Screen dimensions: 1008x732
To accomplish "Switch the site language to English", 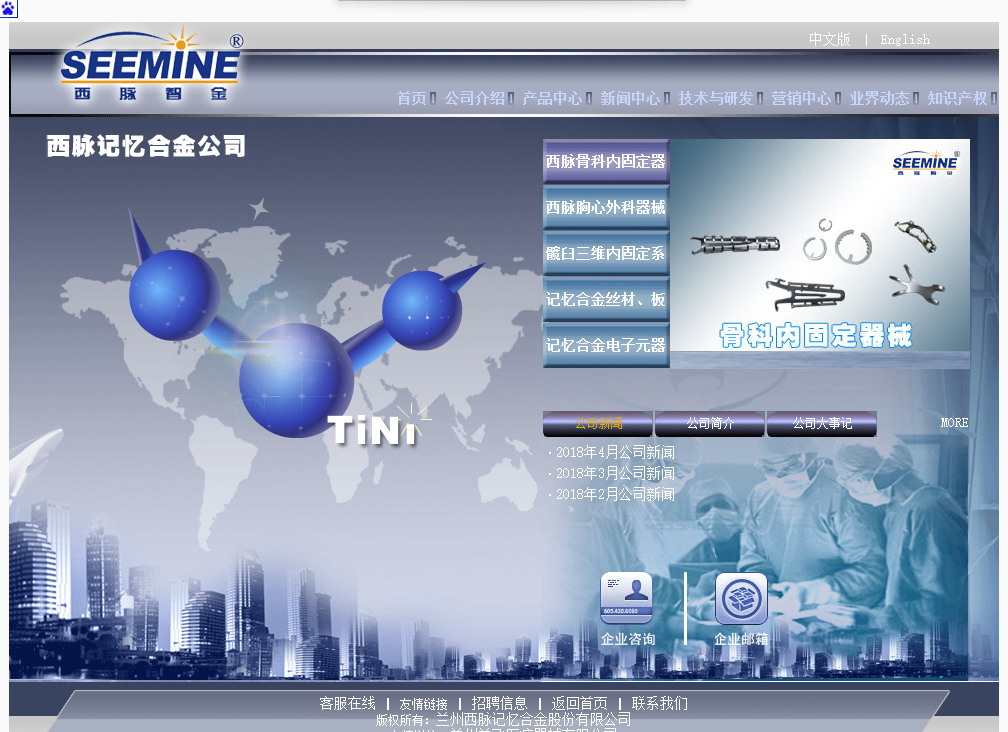I will click(905, 40).
